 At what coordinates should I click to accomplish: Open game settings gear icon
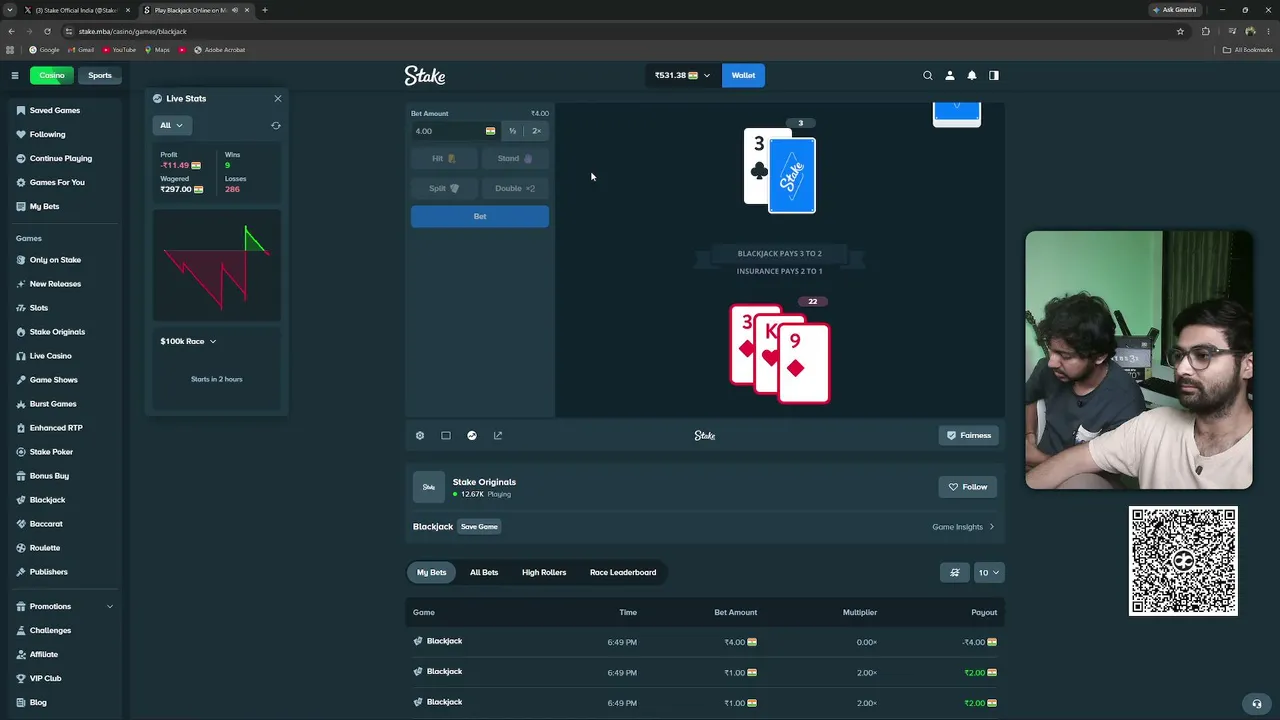420,435
